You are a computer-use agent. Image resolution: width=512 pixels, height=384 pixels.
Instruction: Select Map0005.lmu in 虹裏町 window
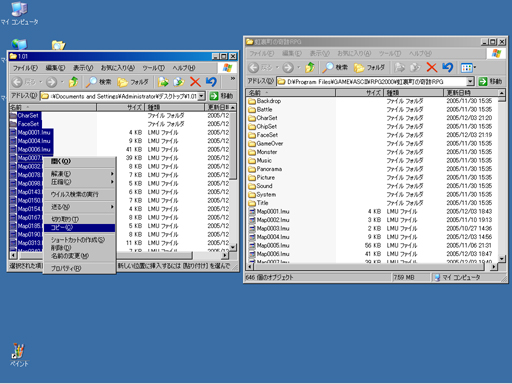[269, 245]
